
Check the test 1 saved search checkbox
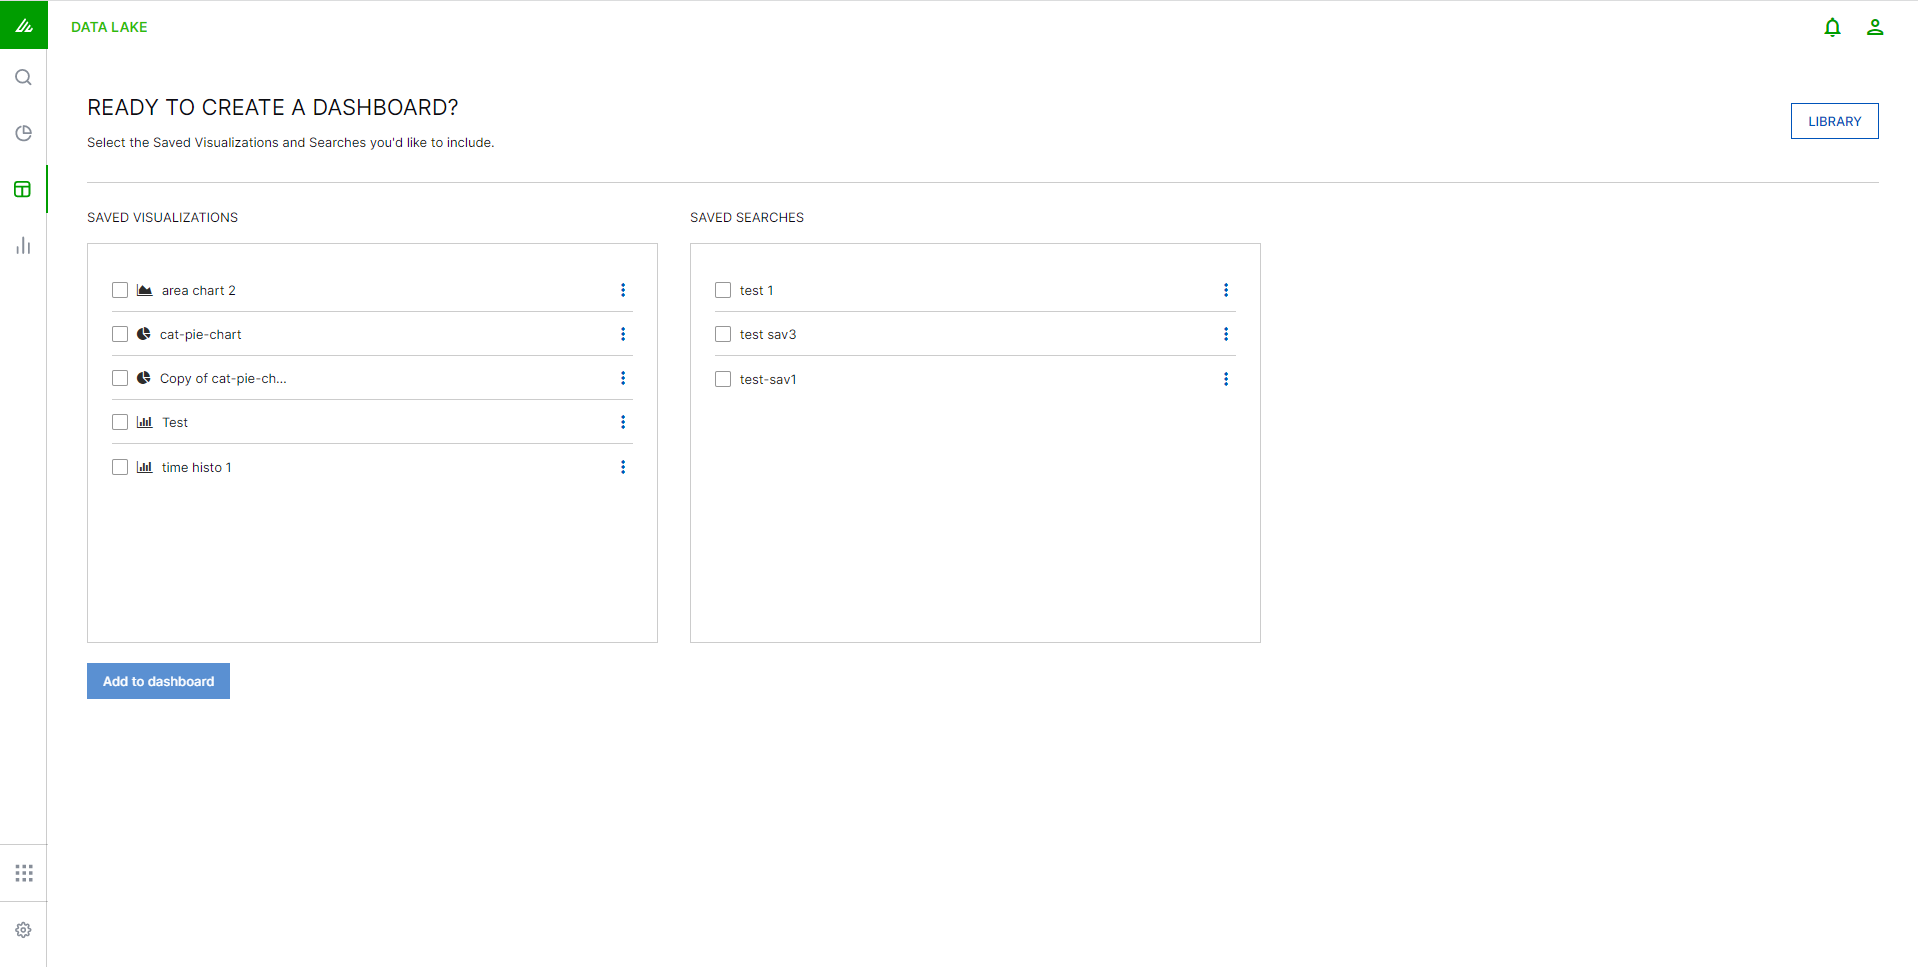pos(723,290)
